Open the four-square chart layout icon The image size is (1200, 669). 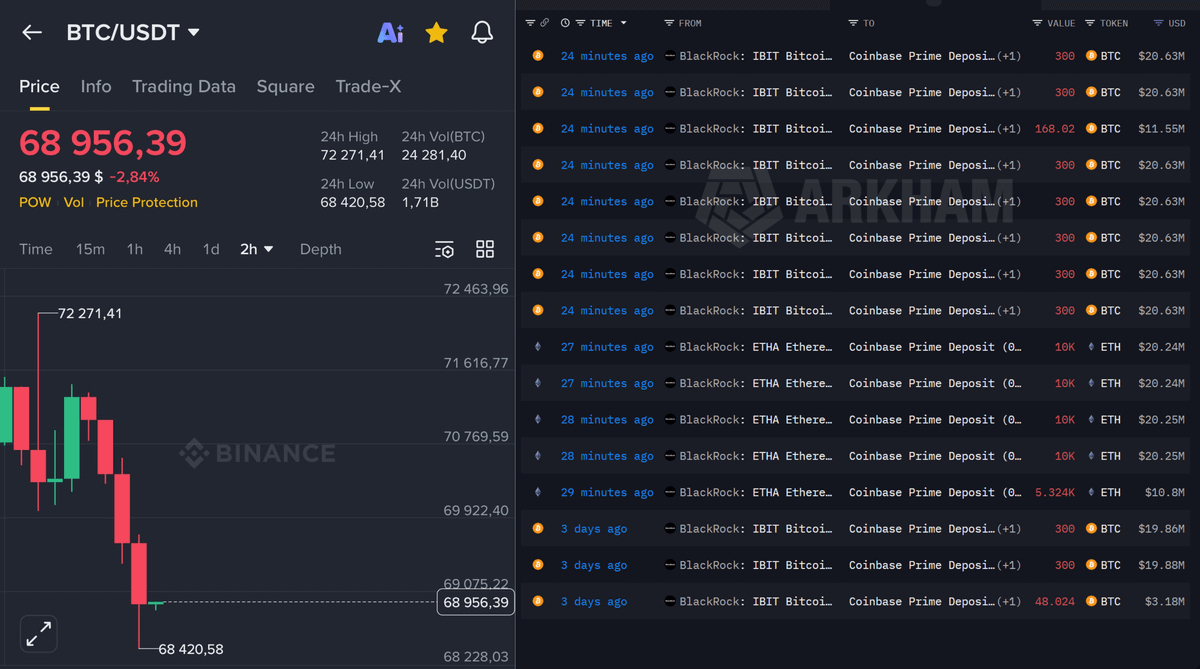pos(485,249)
